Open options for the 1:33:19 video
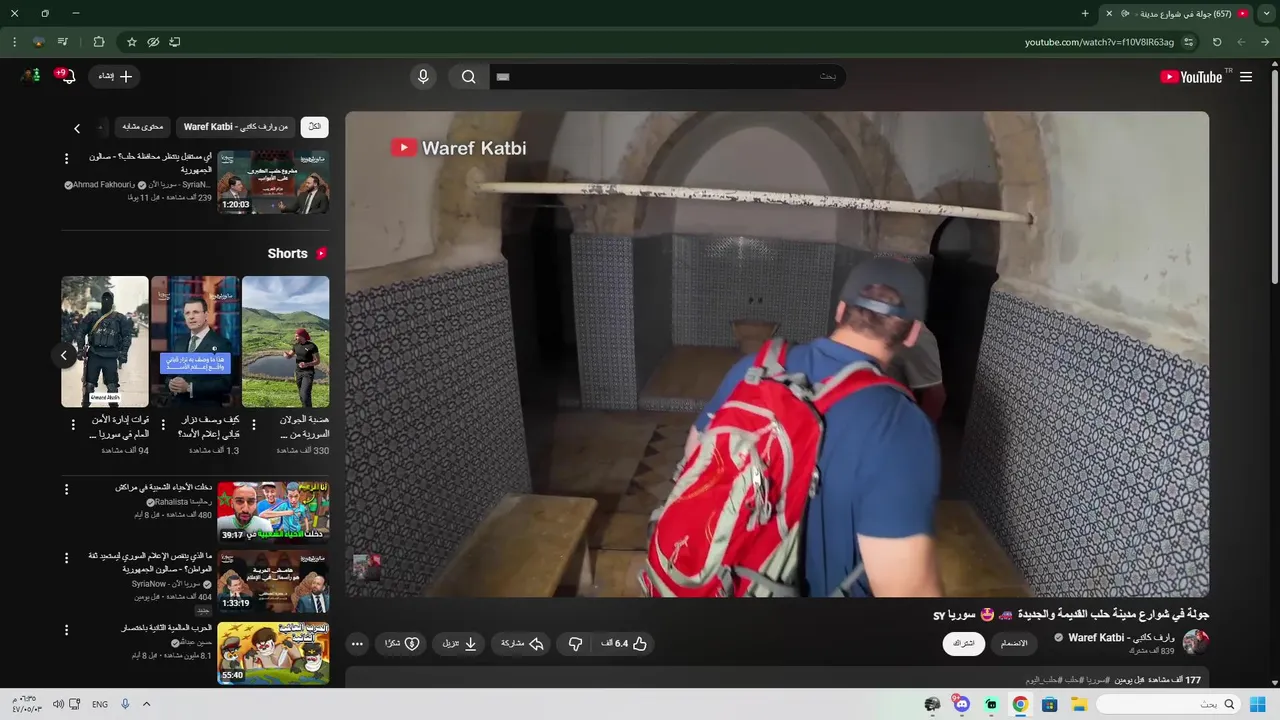 point(67,559)
